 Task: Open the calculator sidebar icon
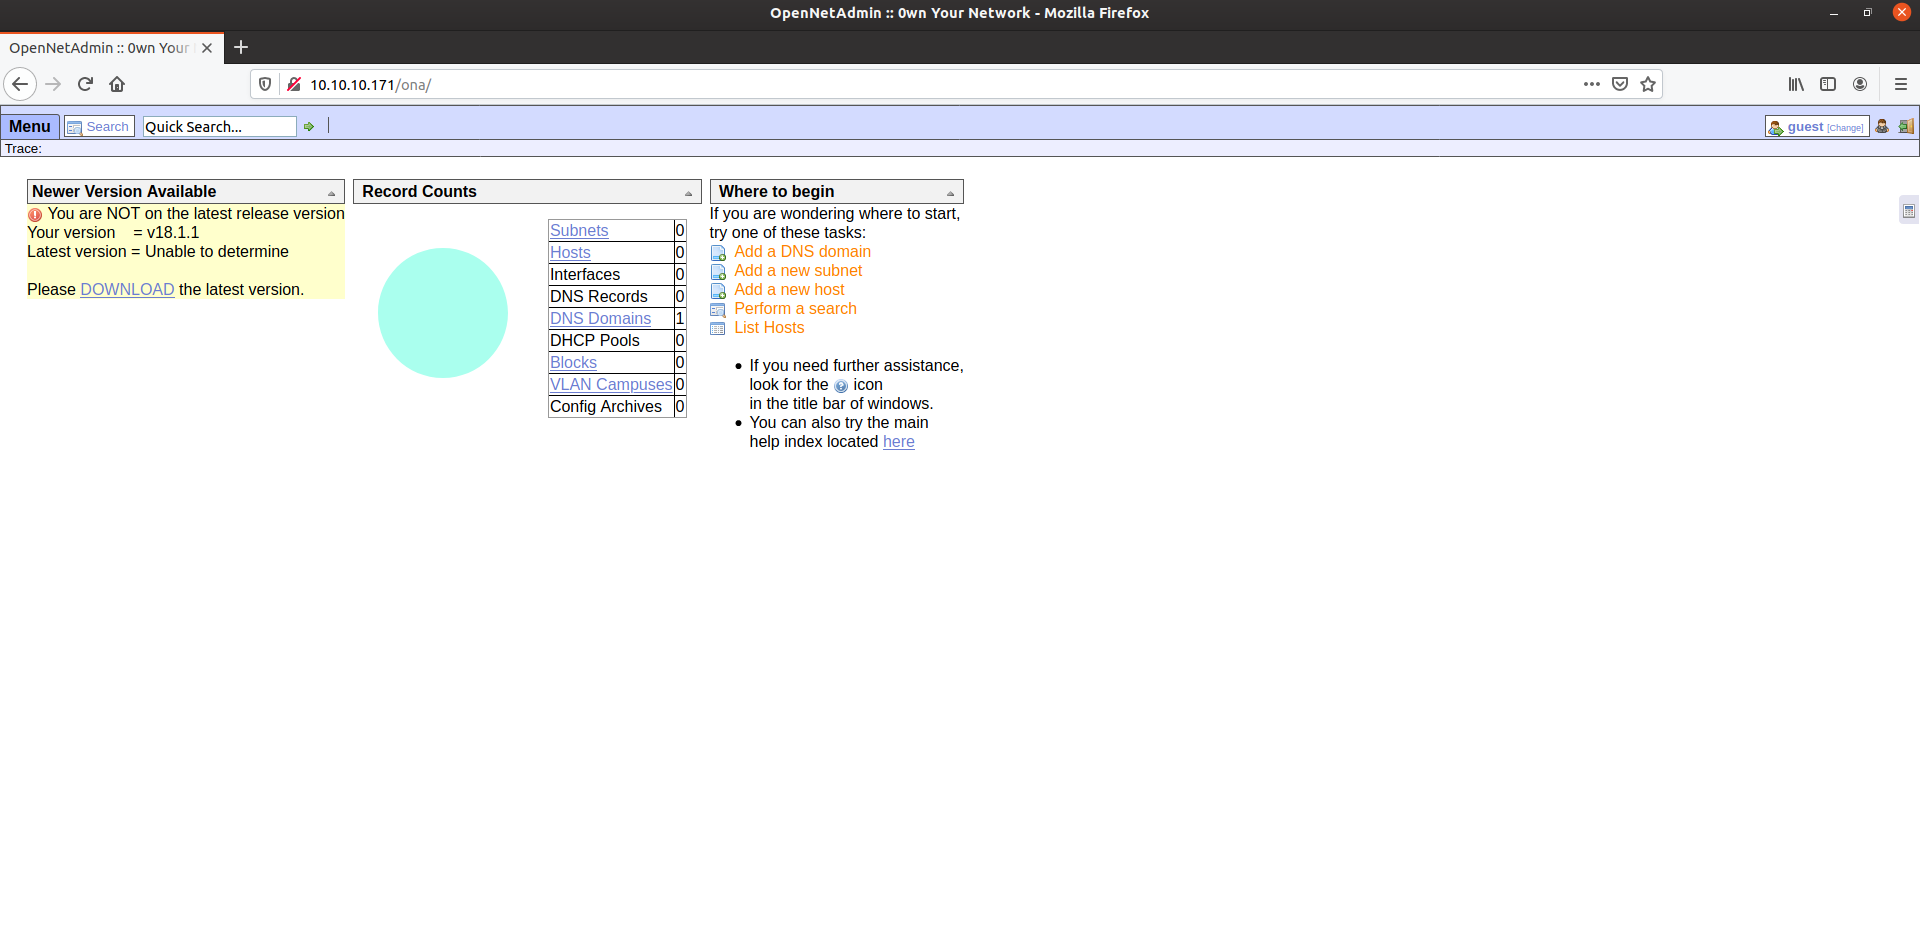(1909, 210)
